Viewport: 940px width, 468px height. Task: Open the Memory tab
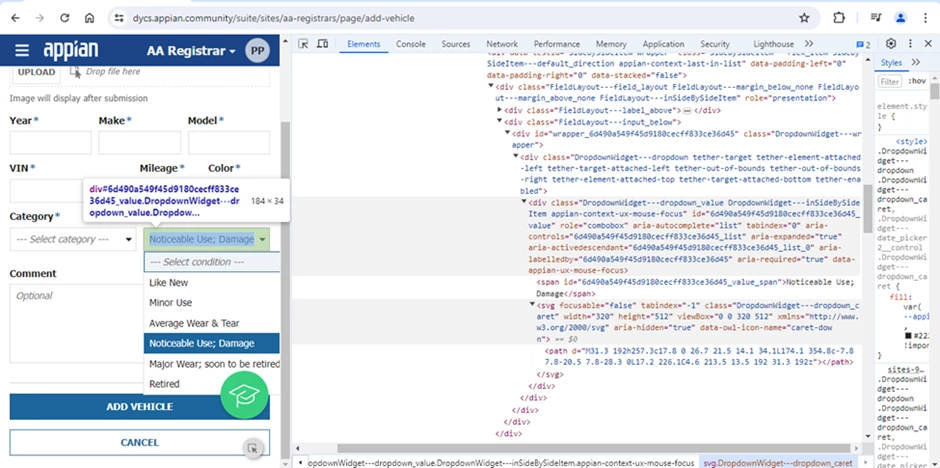(x=611, y=44)
